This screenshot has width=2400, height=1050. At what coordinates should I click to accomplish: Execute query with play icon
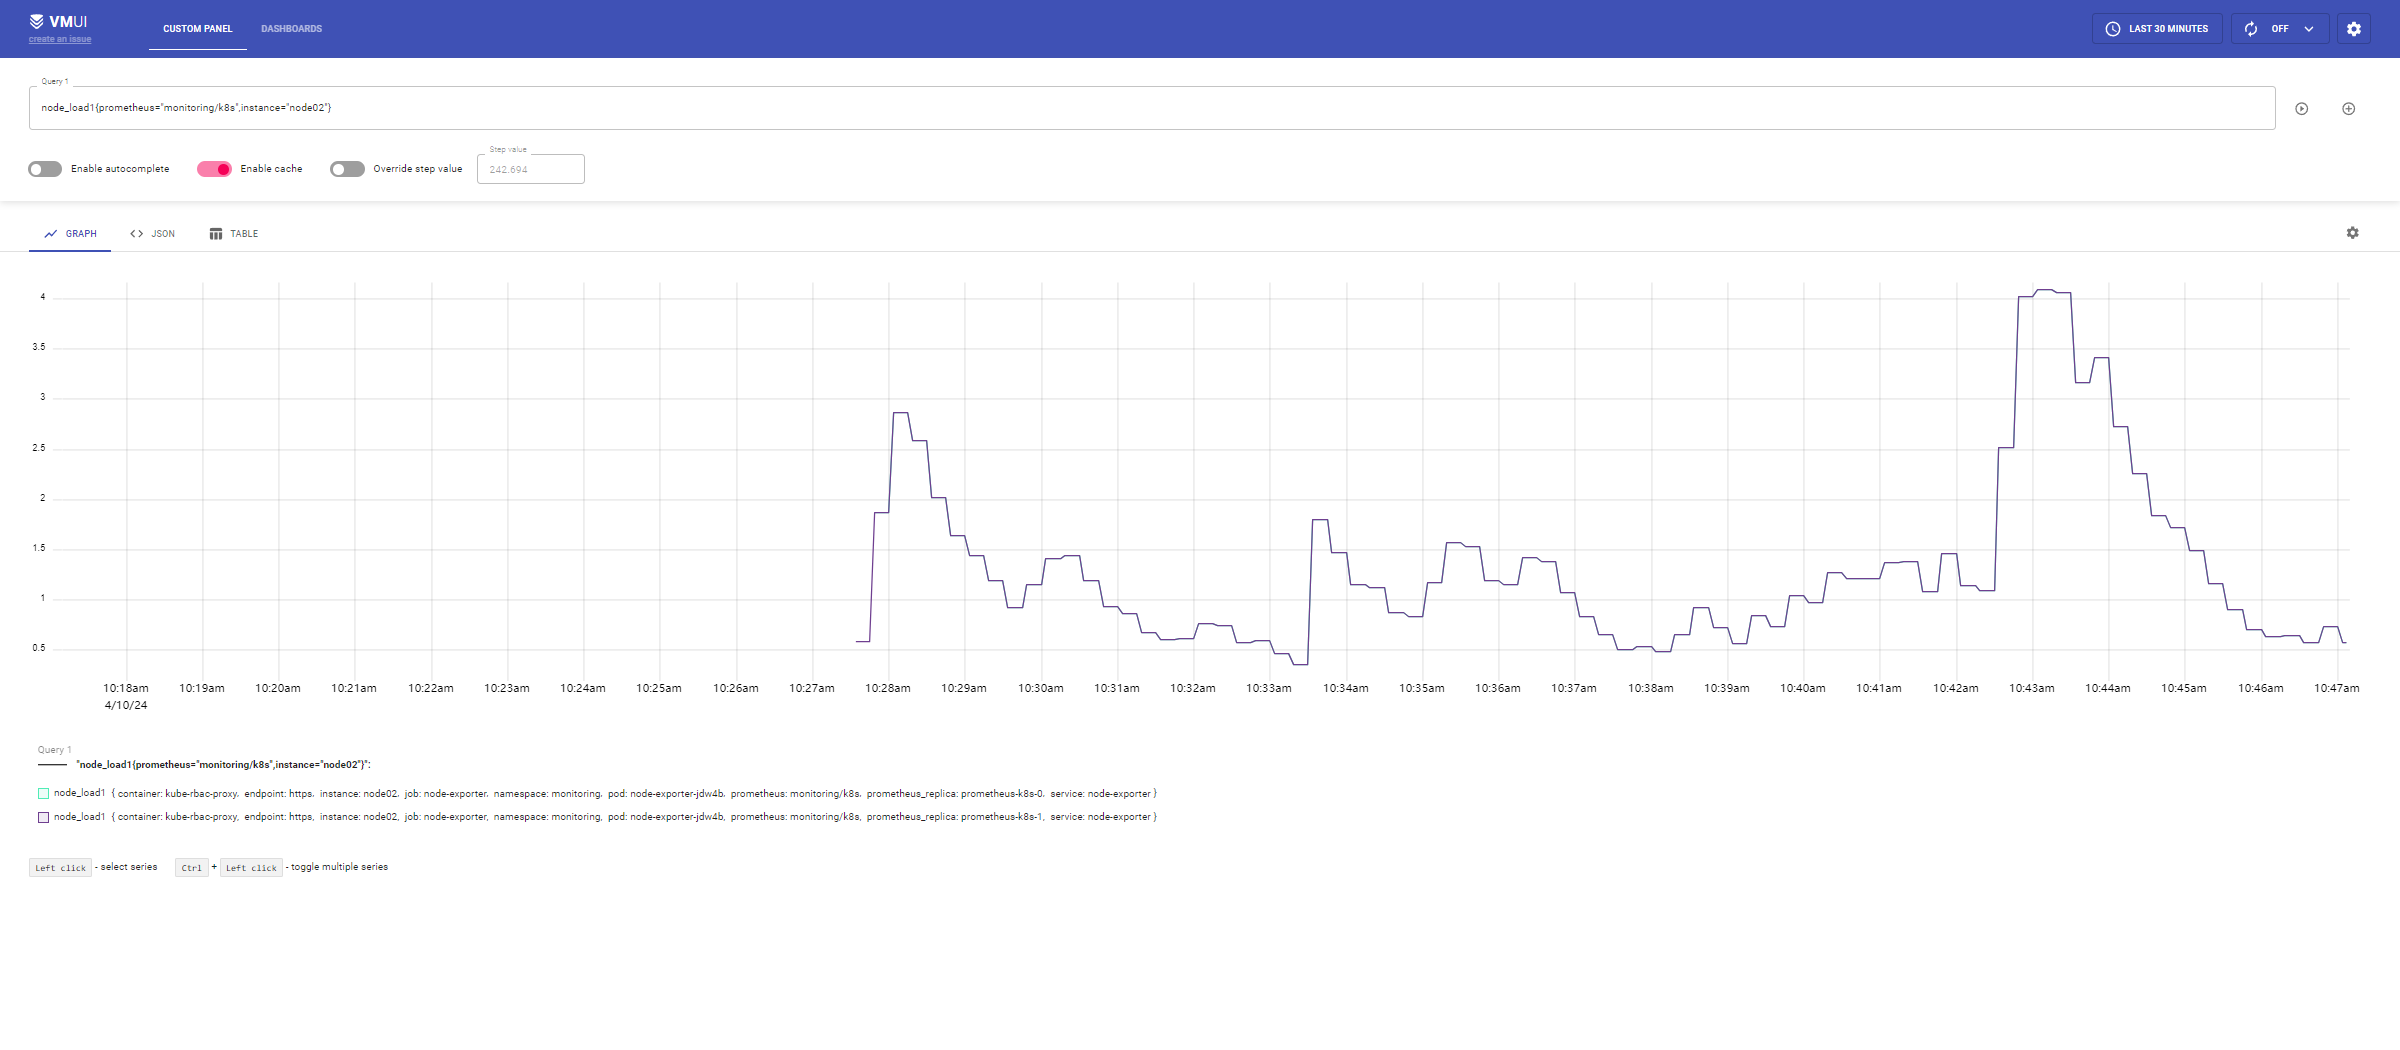point(2302,109)
